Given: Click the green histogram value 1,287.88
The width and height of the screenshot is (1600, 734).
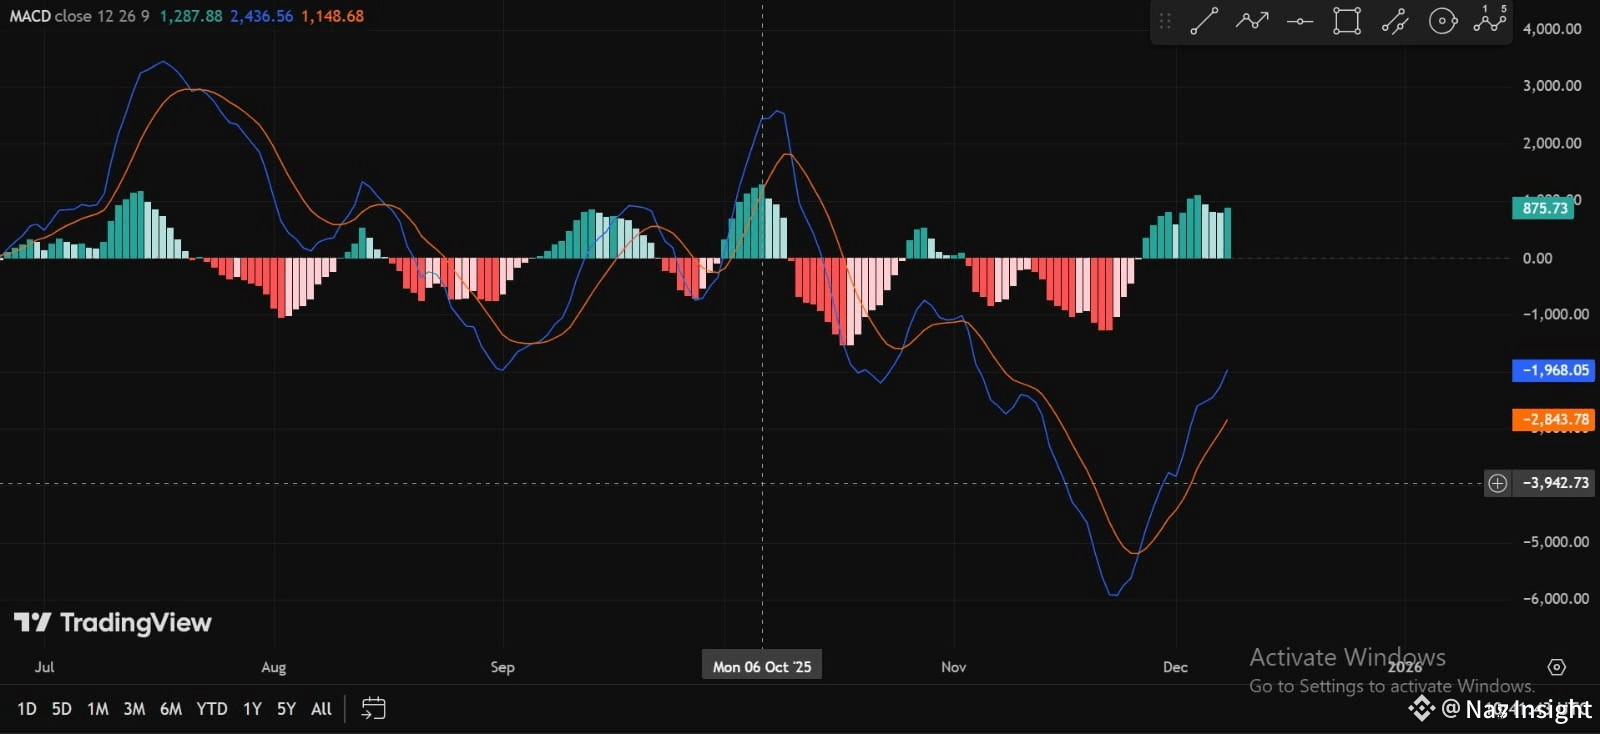Looking at the screenshot, I should click(191, 16).
